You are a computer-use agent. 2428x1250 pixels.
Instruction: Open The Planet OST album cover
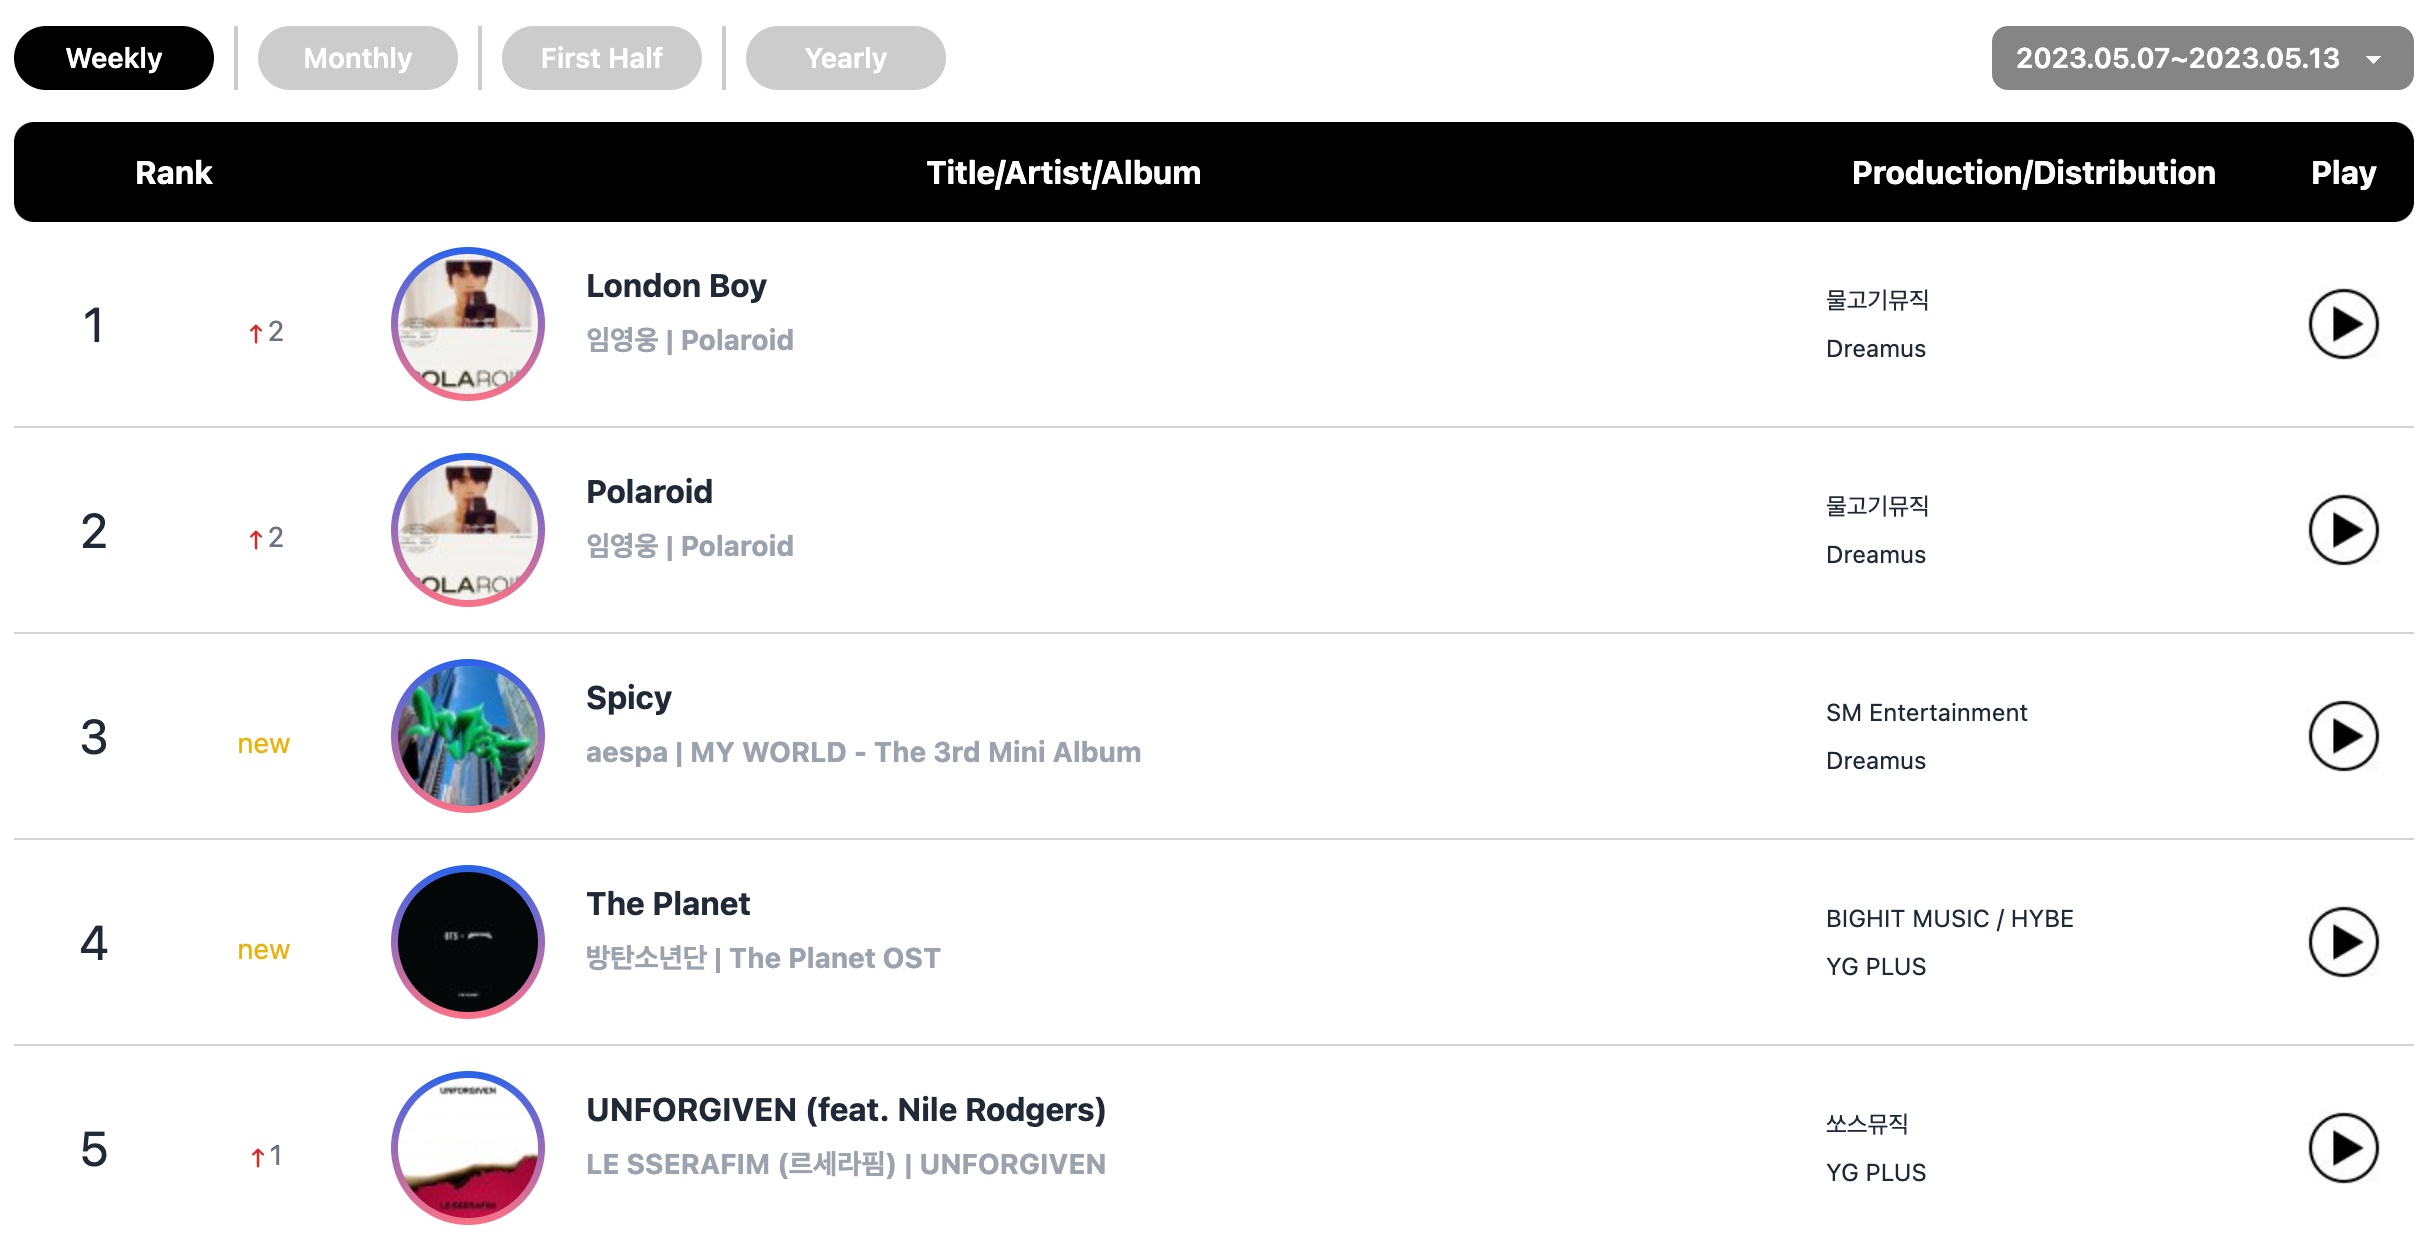tap(468, 942)
